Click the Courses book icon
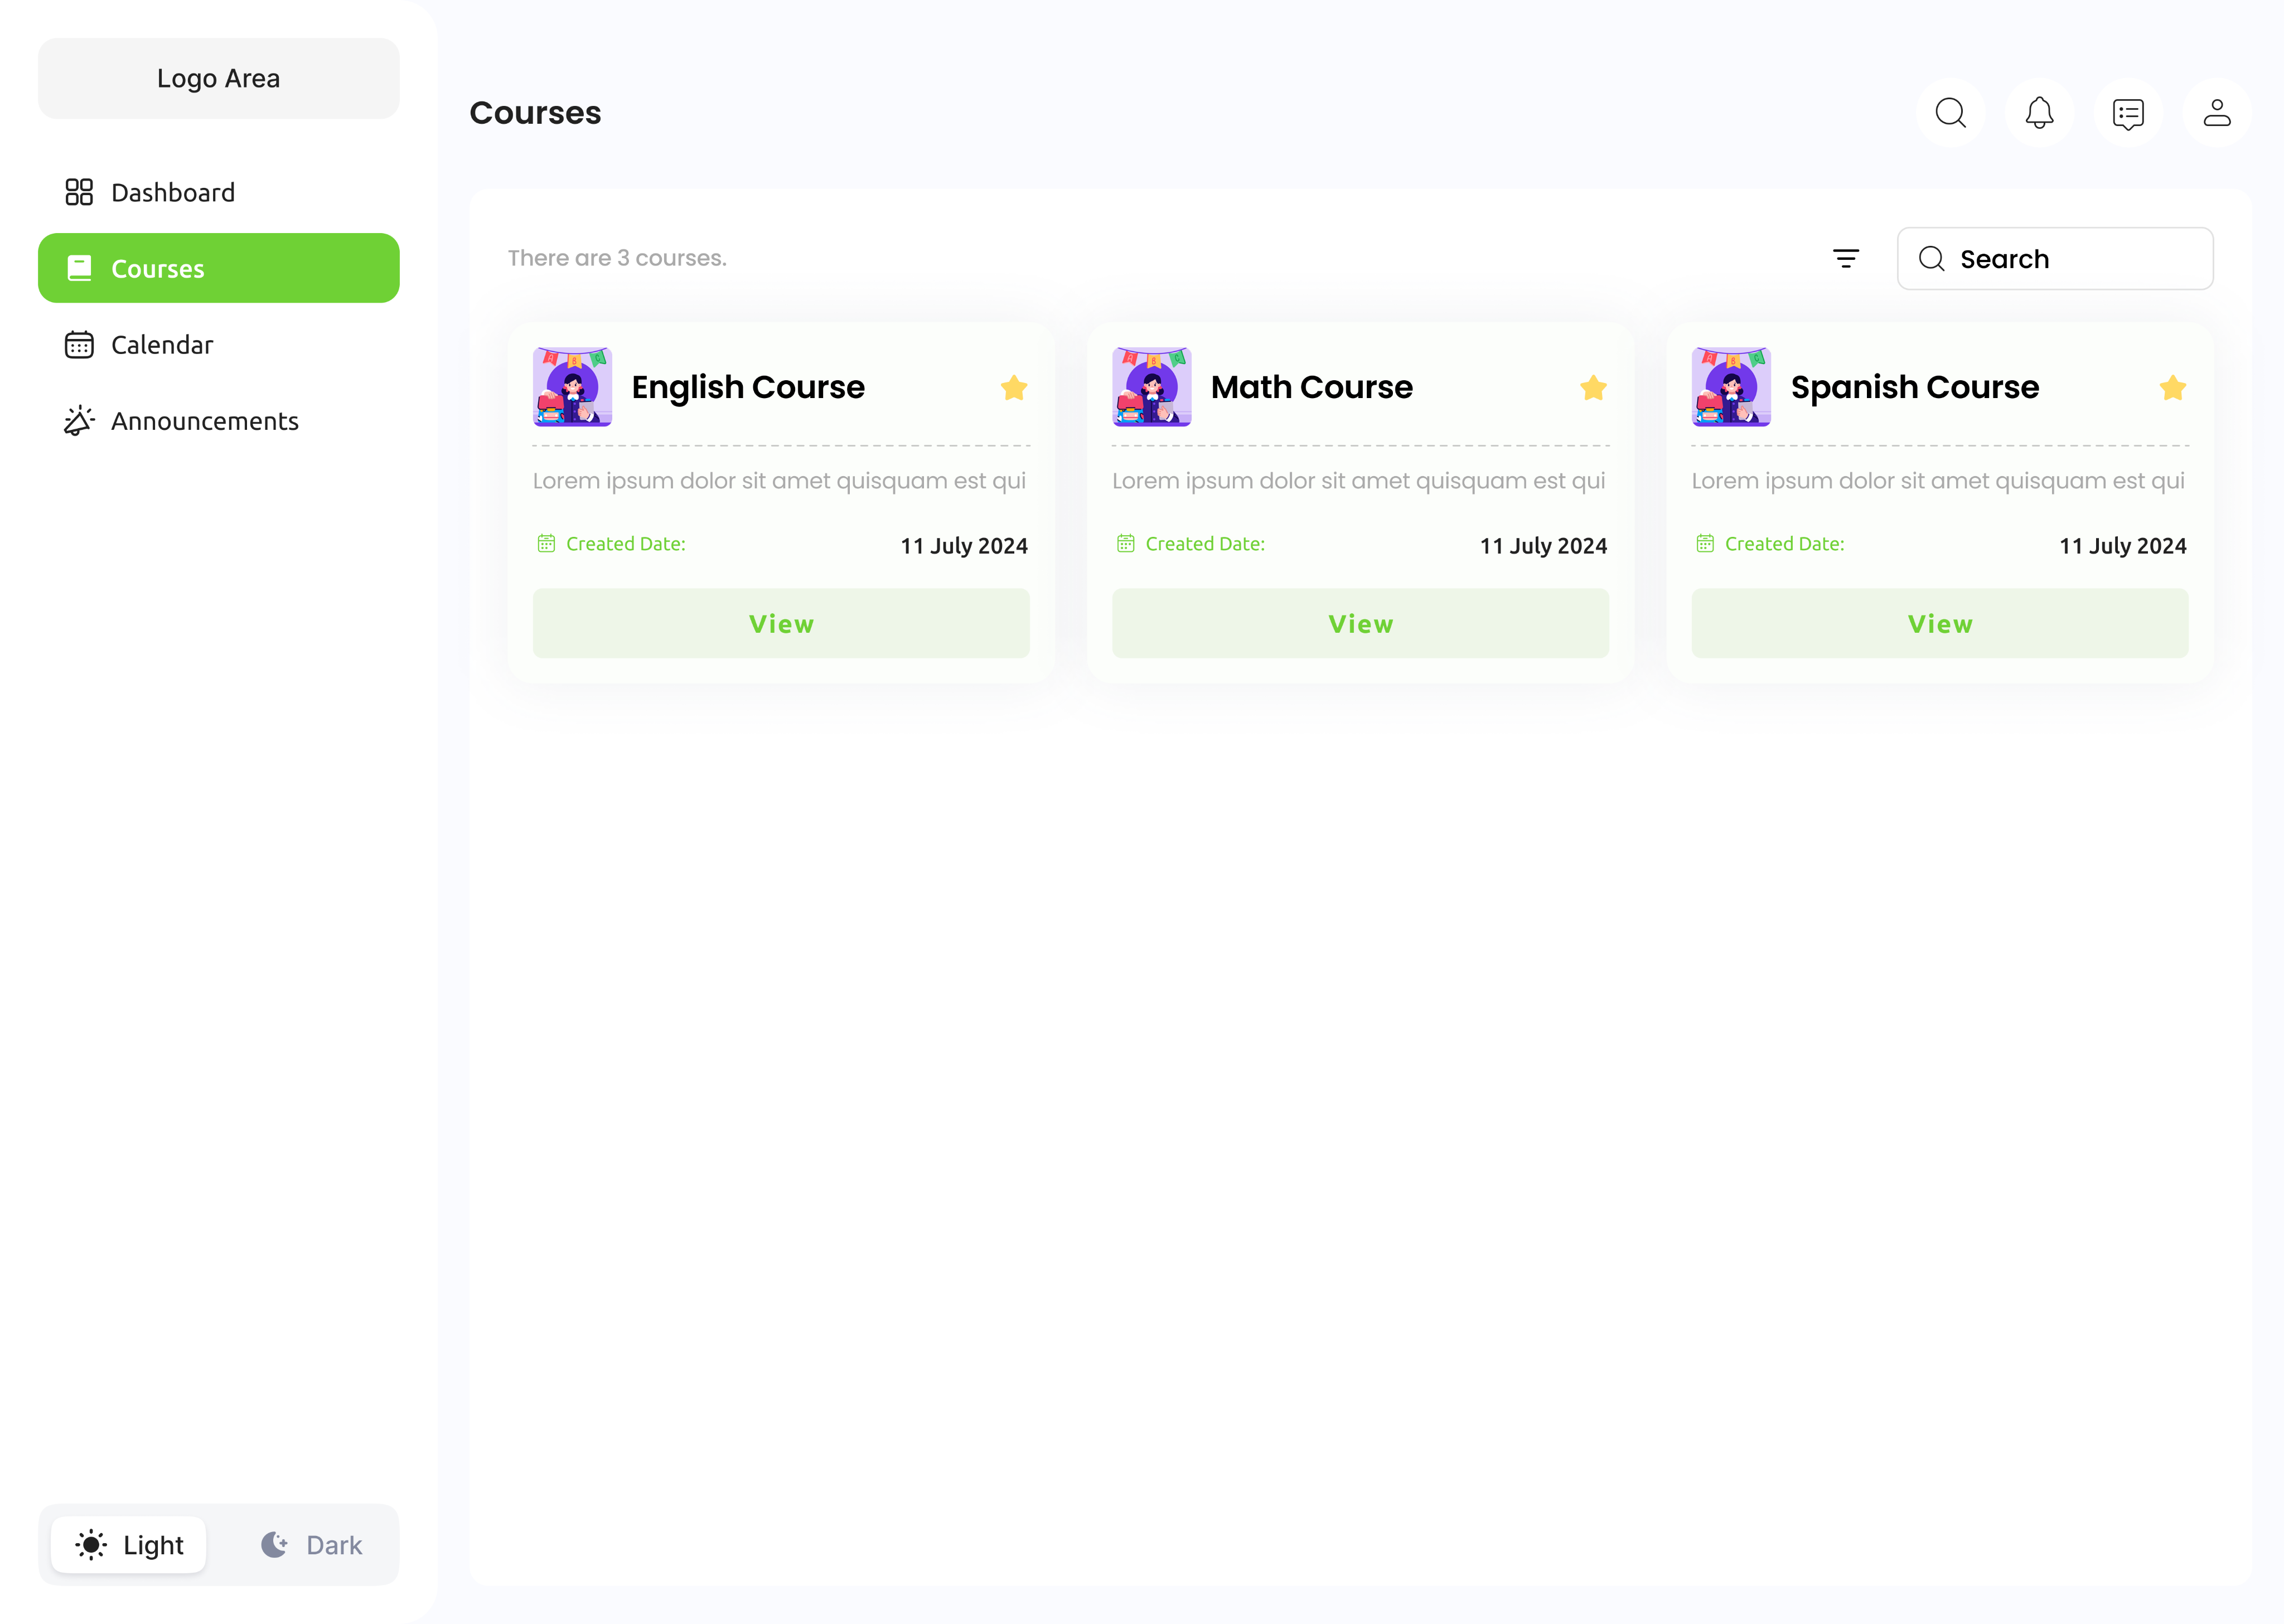 tap(79, 268)
